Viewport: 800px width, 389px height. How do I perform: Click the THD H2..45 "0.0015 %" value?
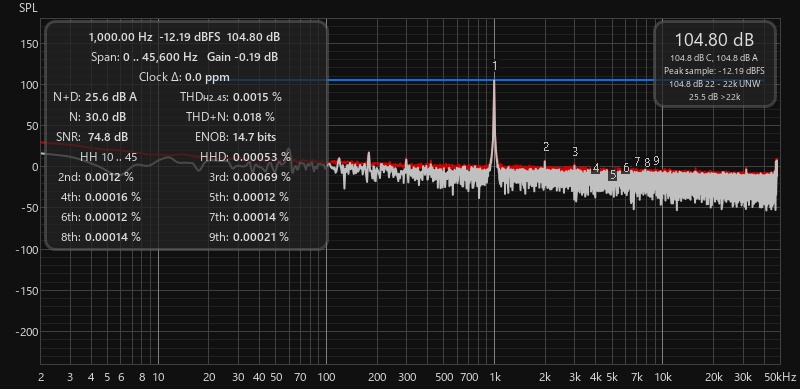point(257,97)
